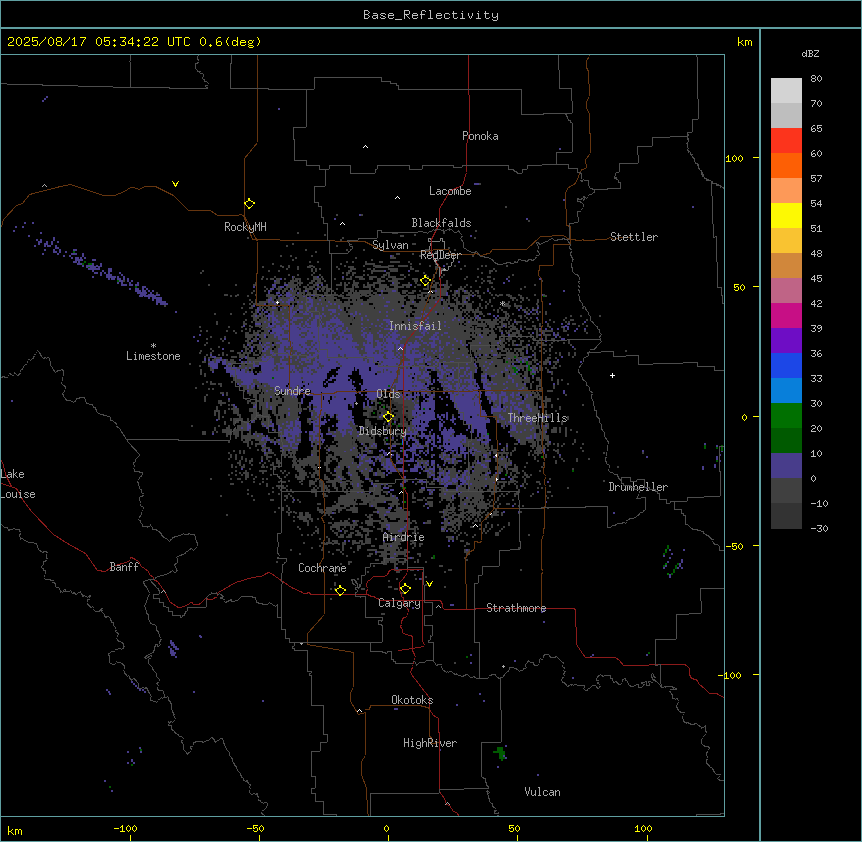Image resolution: width=862 pixels, height=842 pixels.
Task: Select the Didsbury label
Action: click(383, 431)
